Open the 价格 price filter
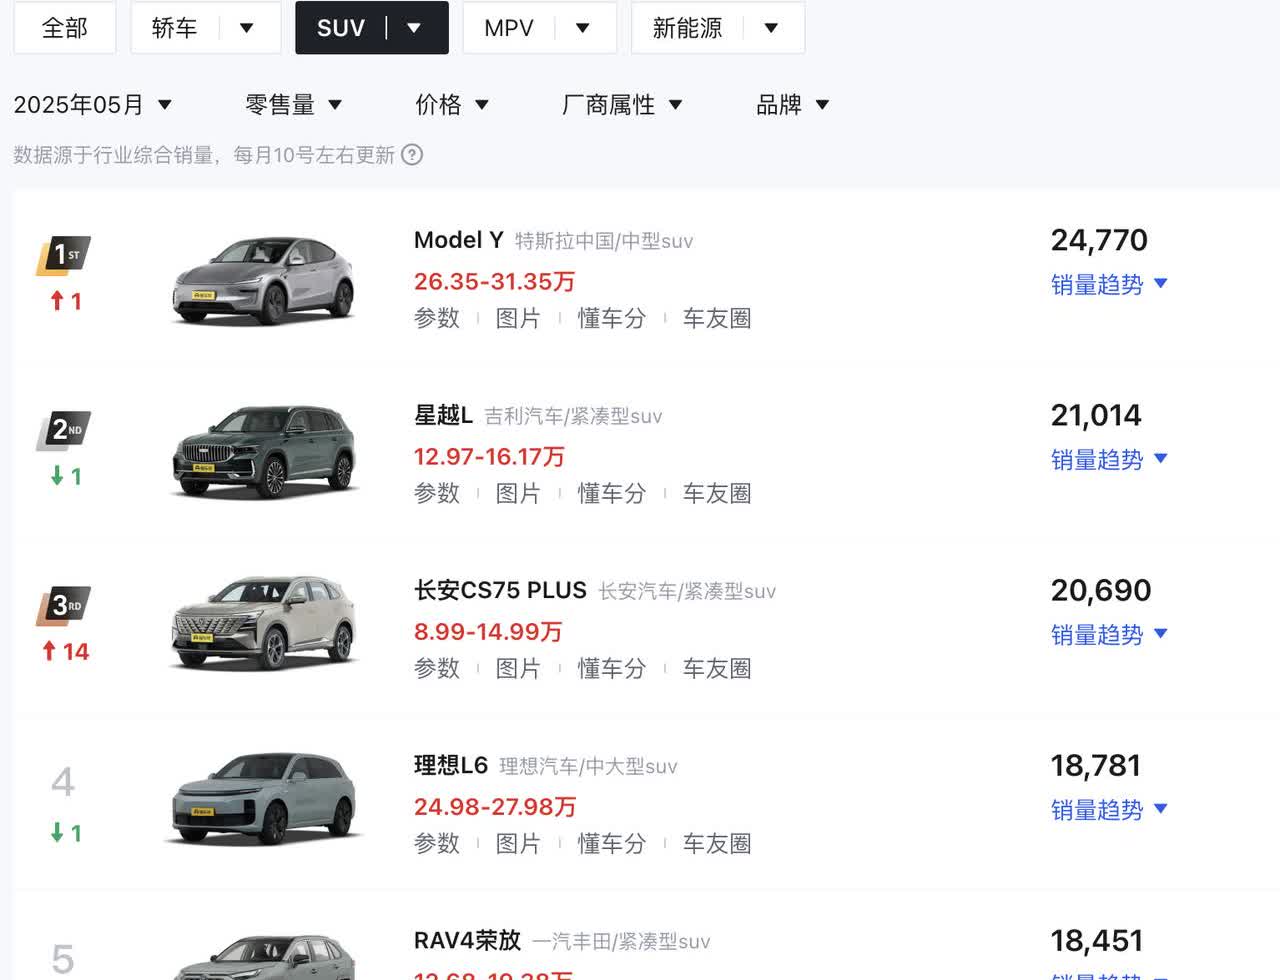 (x=452, y=105)
